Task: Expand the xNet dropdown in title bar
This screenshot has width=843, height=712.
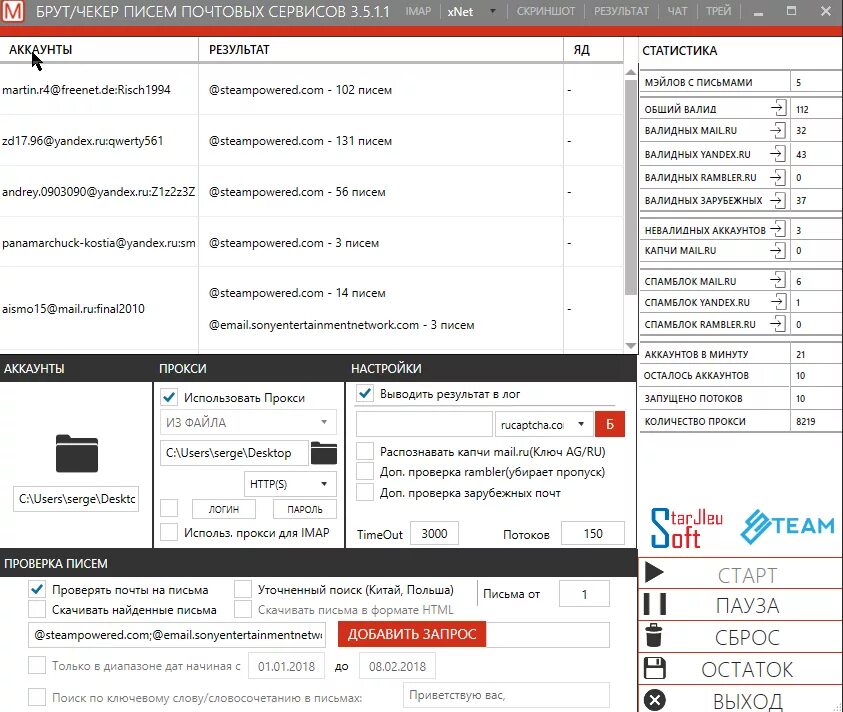Action: tap(492, 11)
